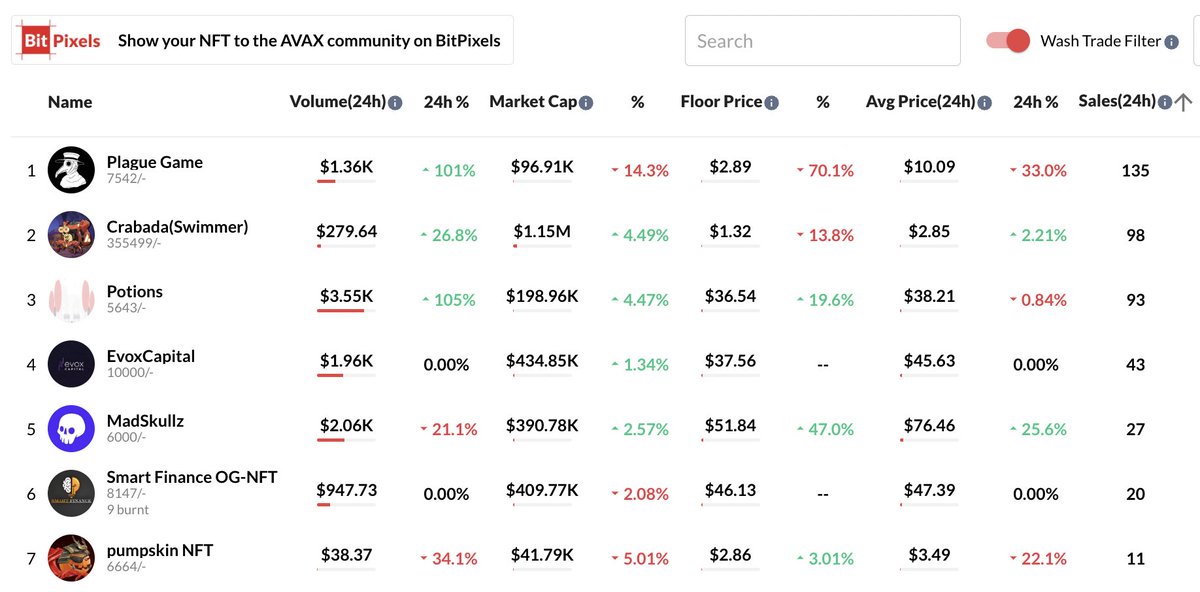Sort by the Name column header

70,102
